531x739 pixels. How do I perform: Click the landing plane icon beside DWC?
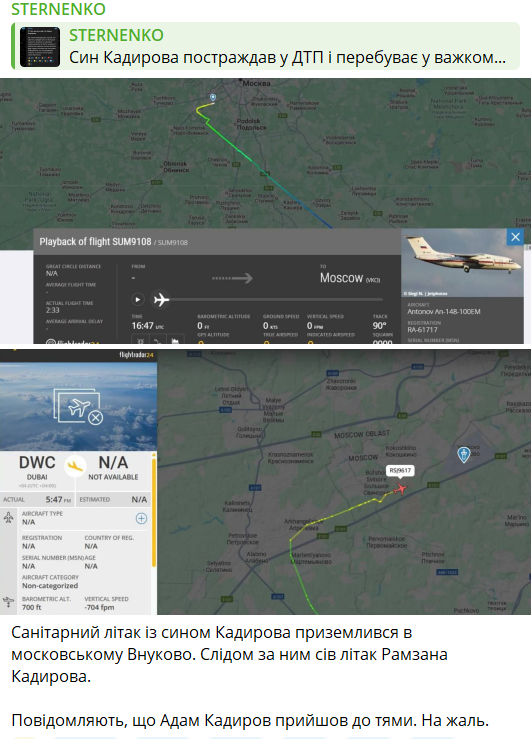(75, 466)
